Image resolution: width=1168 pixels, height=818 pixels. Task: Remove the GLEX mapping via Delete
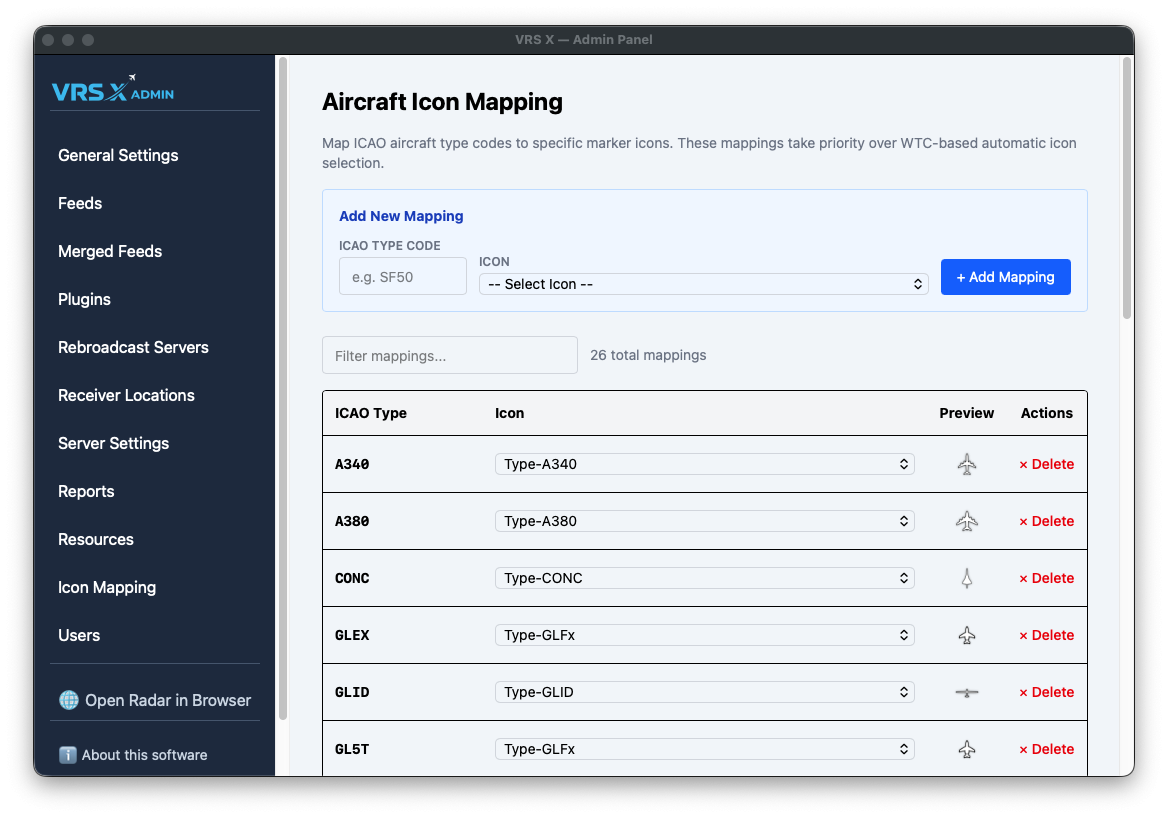1046,635
